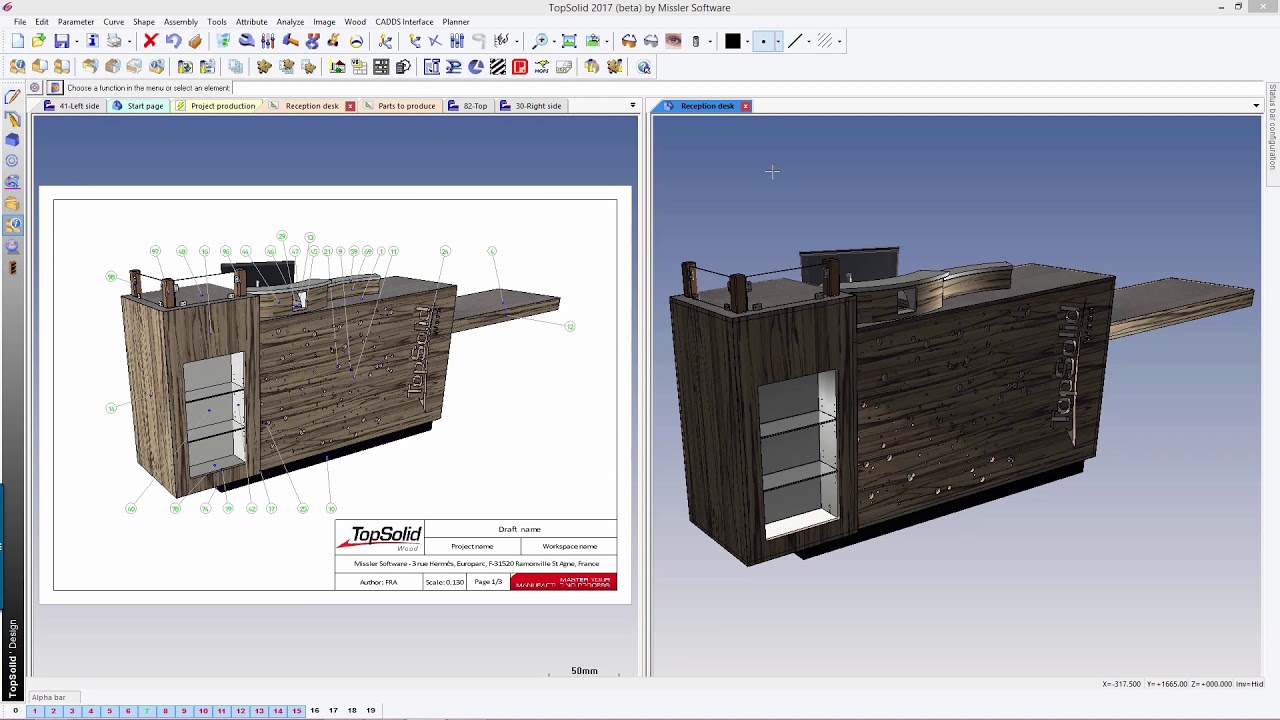This screenshot has height=720, width=1280.
Task: Click the red X delete icon
Action: pyautogui.click(x=150, y=41)
